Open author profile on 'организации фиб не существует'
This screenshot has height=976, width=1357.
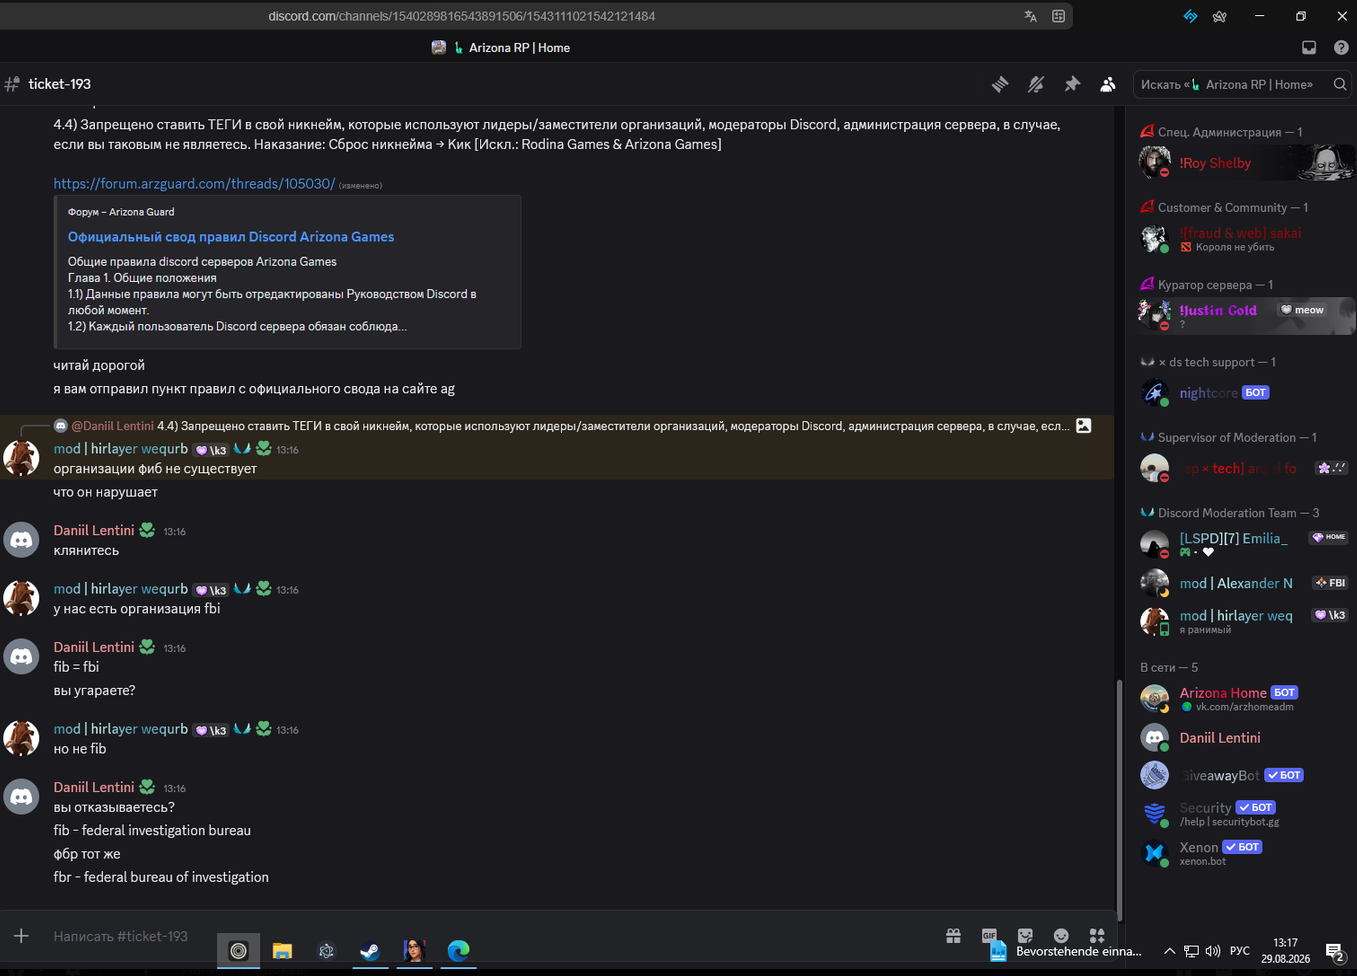pos(120,449)
